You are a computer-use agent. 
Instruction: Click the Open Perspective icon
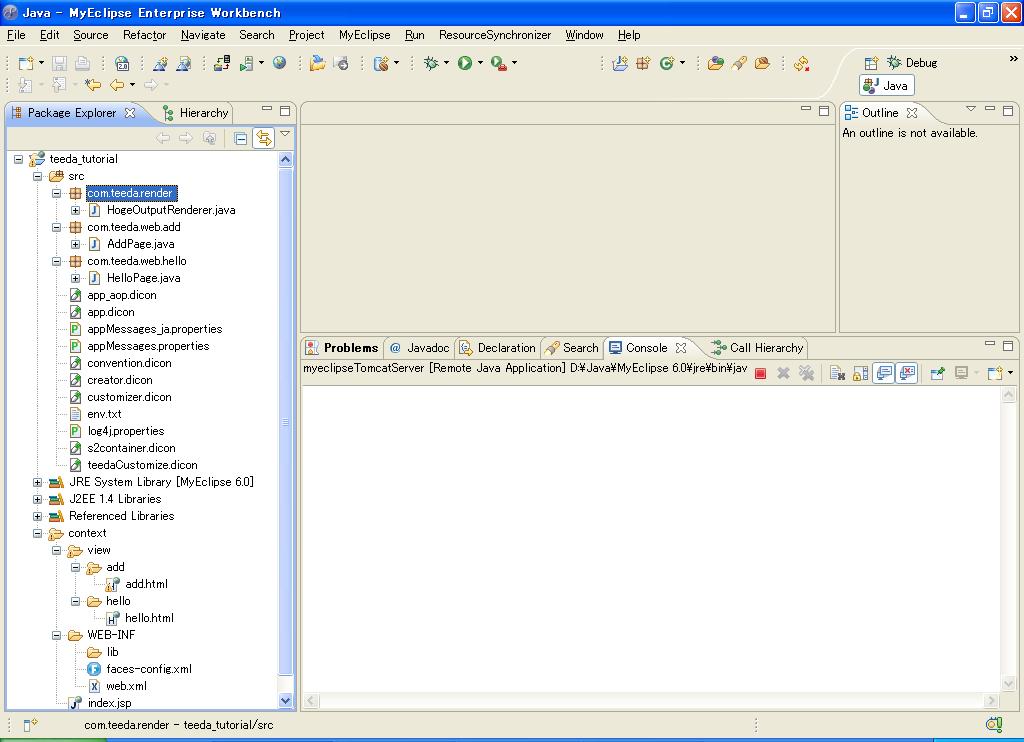[x=871, y=63]
